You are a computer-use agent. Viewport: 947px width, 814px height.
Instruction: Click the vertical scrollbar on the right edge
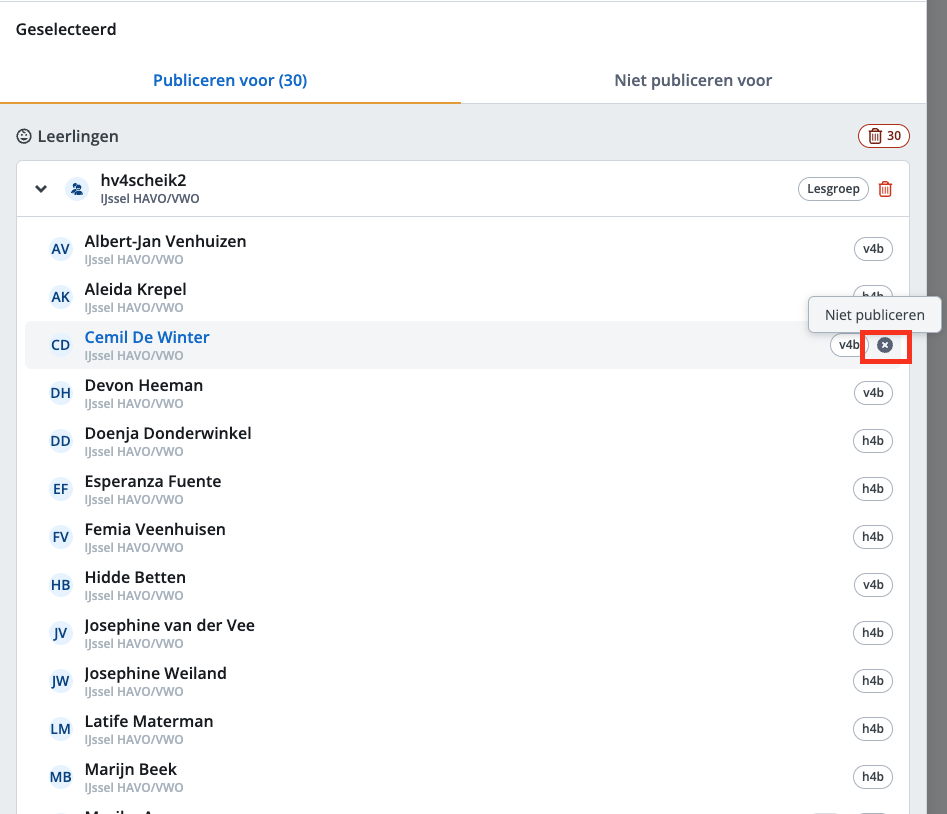click(x=935, y=400)
